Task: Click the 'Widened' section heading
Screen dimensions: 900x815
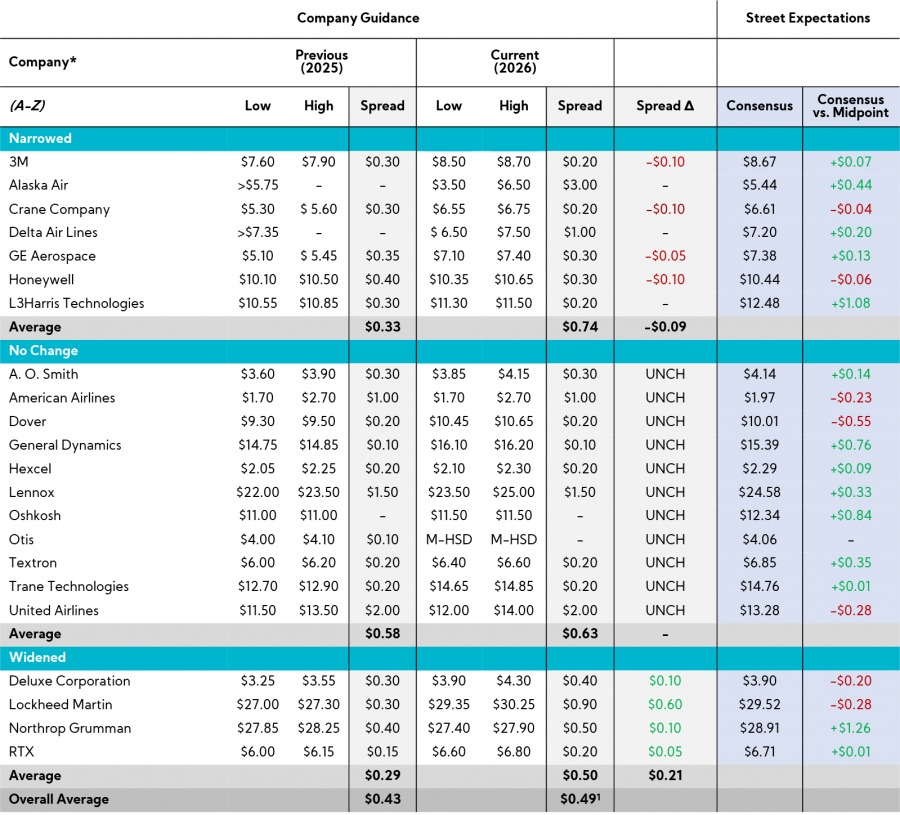Action: (x=37, y=658)
